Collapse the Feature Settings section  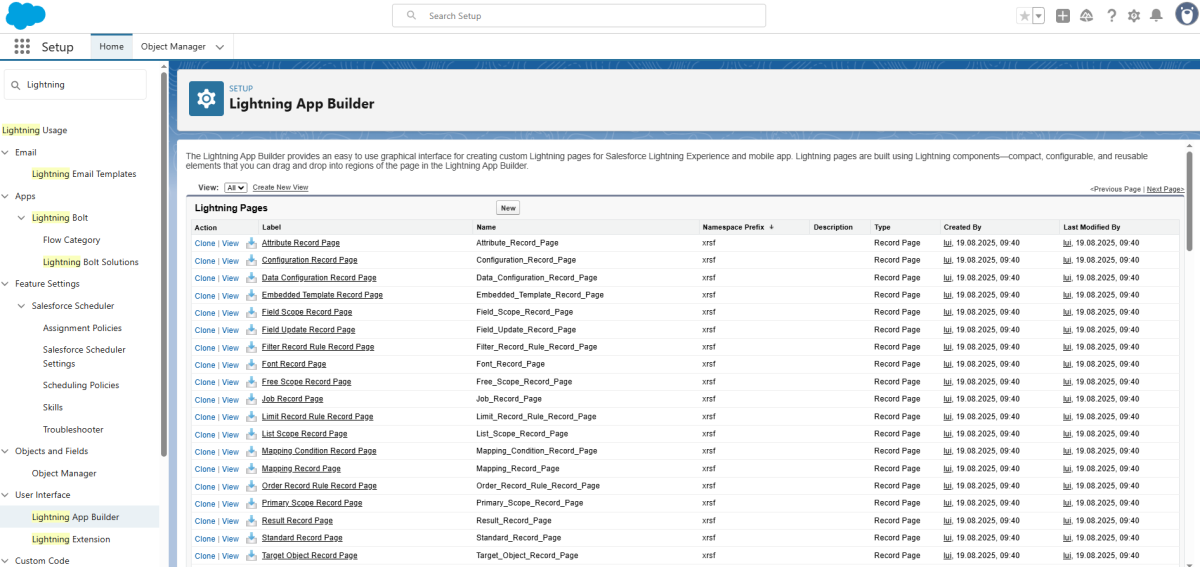click(6, 284)
